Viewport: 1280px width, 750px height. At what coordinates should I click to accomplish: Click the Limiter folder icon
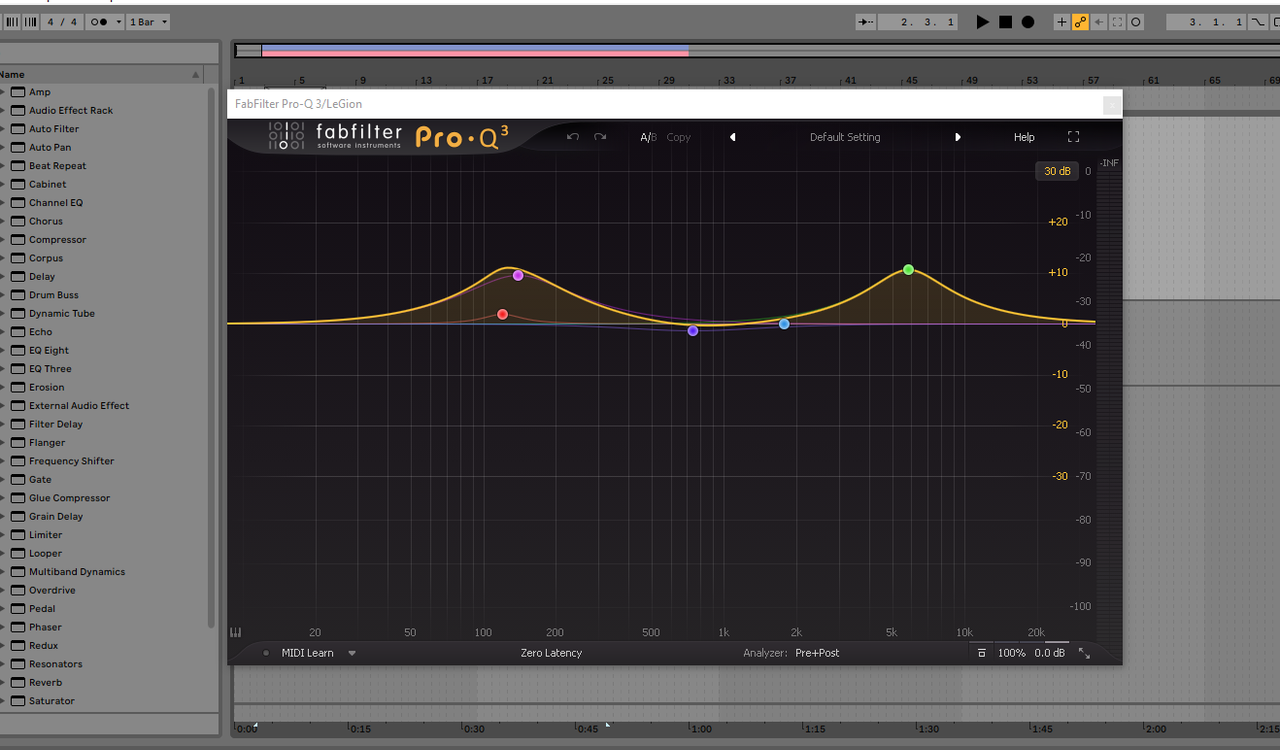tap(17, 535)
